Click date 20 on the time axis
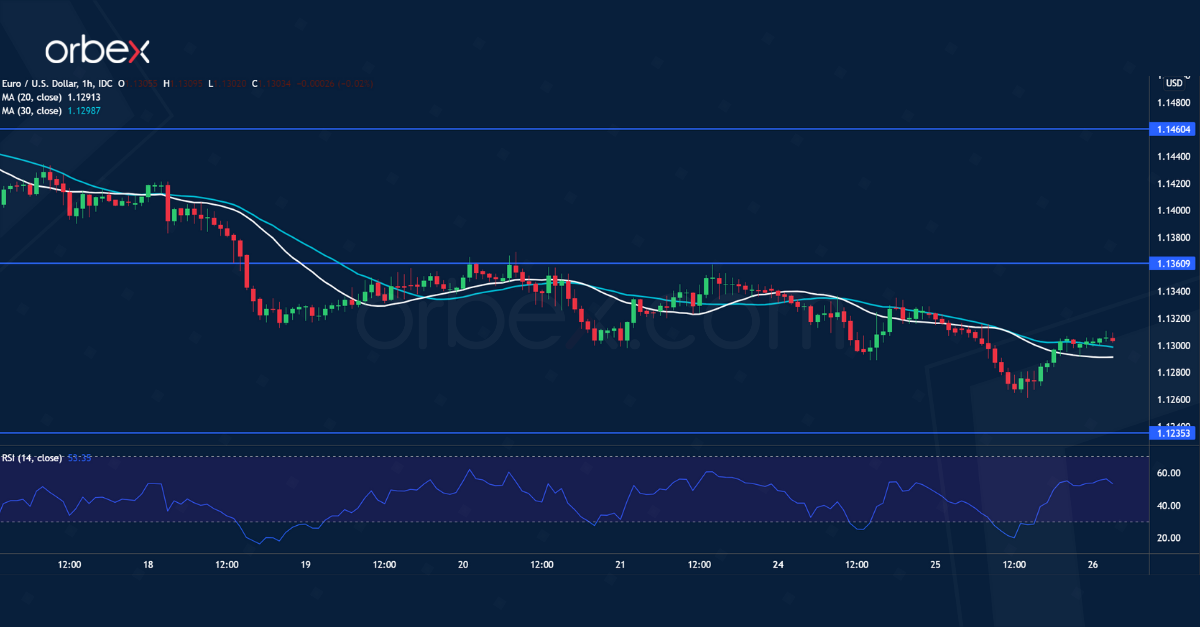1200x627 pixels. point(463,565)
